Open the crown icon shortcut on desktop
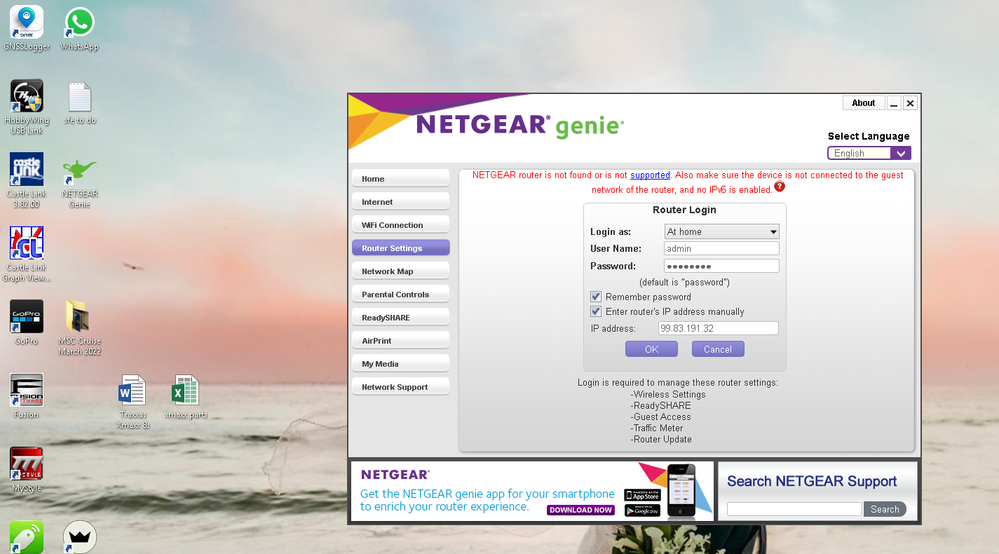 80,537
